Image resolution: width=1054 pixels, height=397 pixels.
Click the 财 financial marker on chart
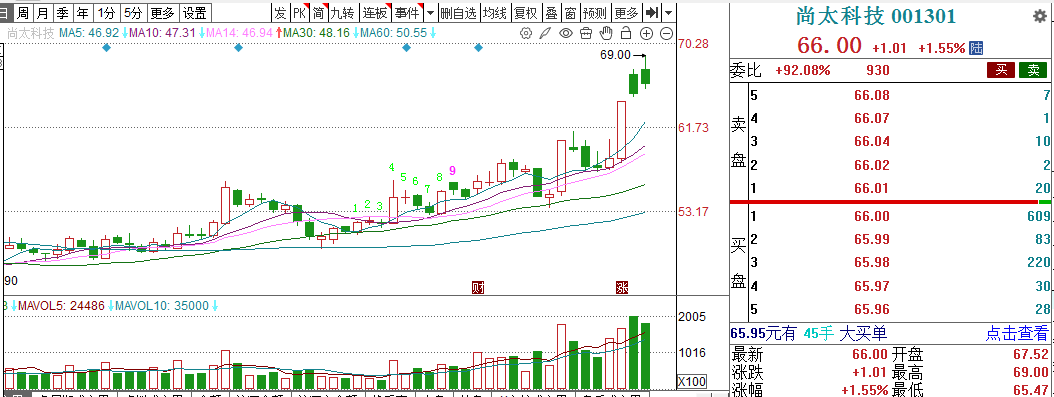click(478, 288)
